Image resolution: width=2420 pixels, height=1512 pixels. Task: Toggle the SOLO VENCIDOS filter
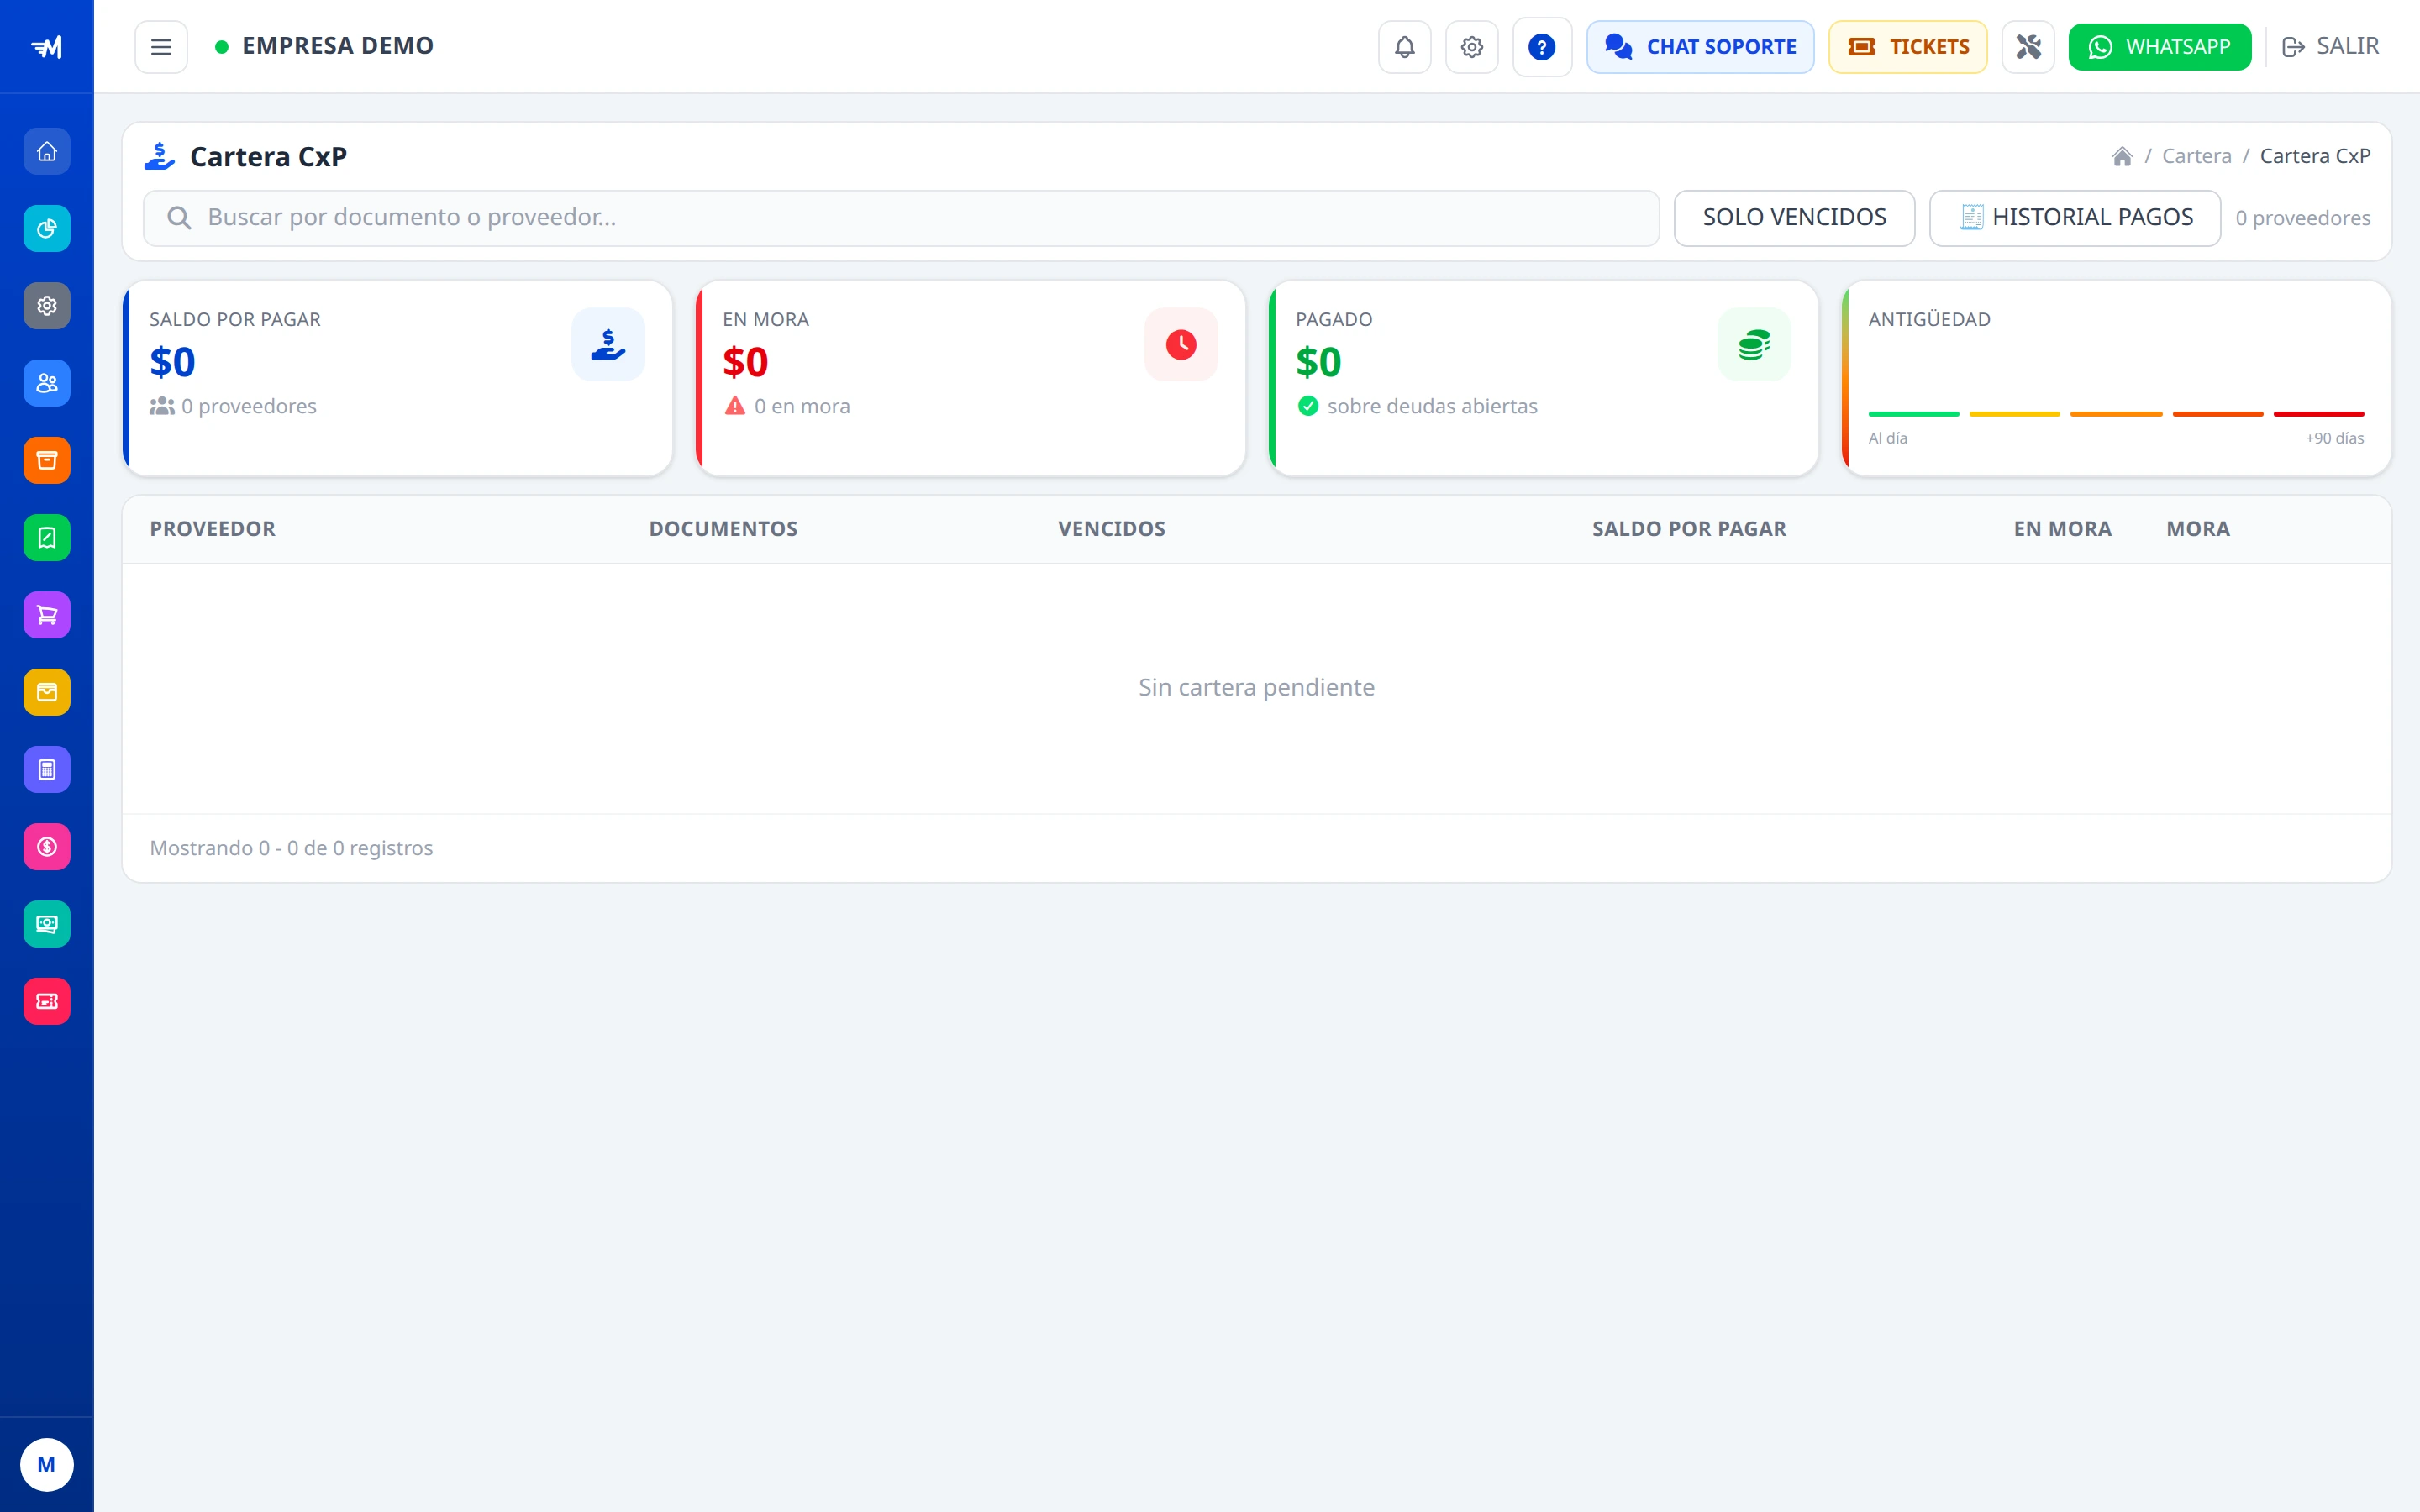pyautogui.click(x=1794, y=218)
